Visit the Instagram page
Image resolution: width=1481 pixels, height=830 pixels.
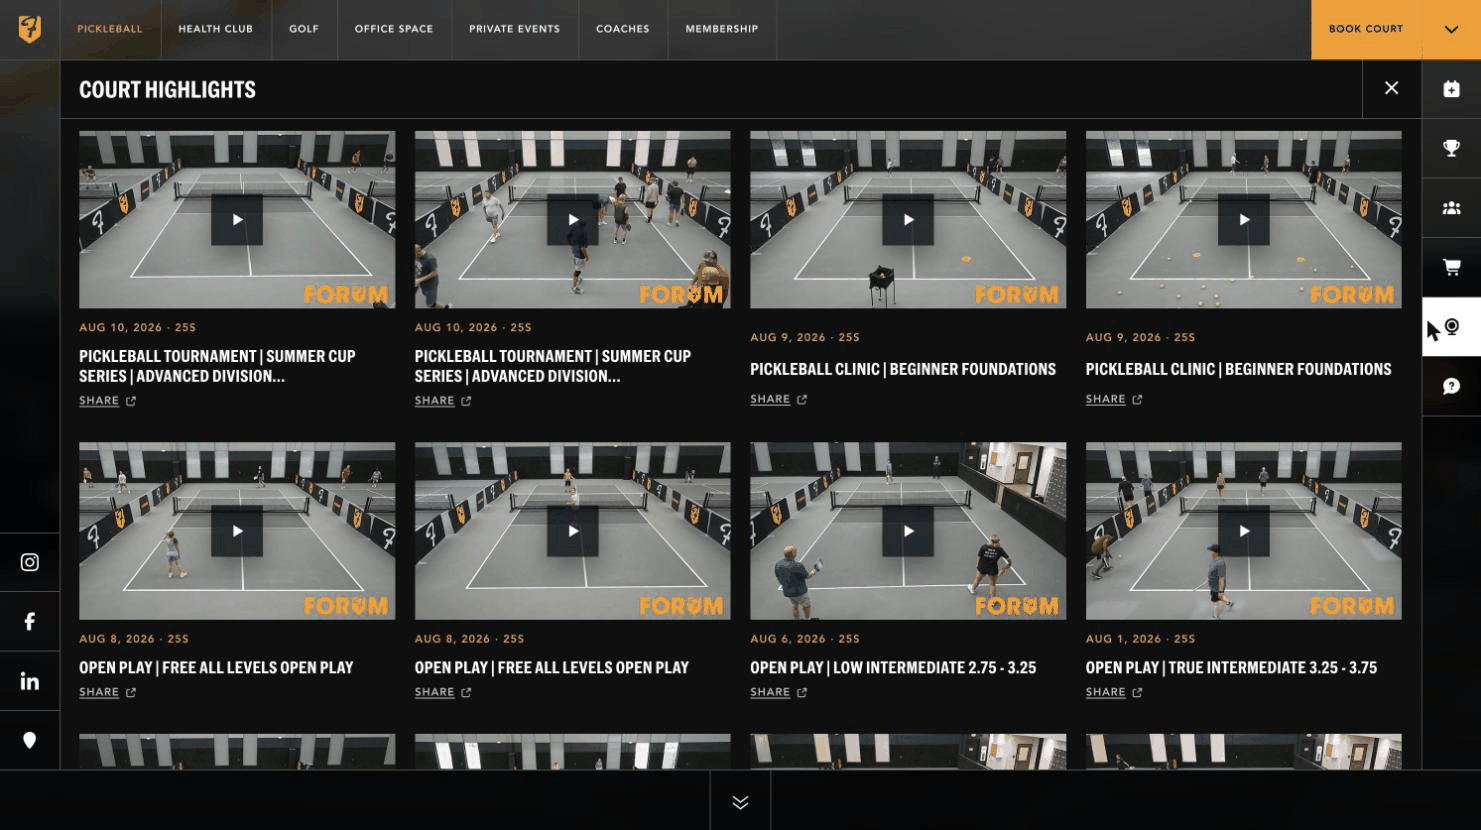coord(30,562)
